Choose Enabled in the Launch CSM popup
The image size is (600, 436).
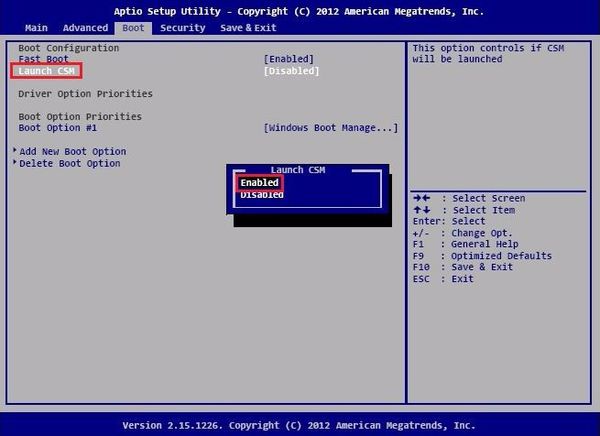click(259, 183)
